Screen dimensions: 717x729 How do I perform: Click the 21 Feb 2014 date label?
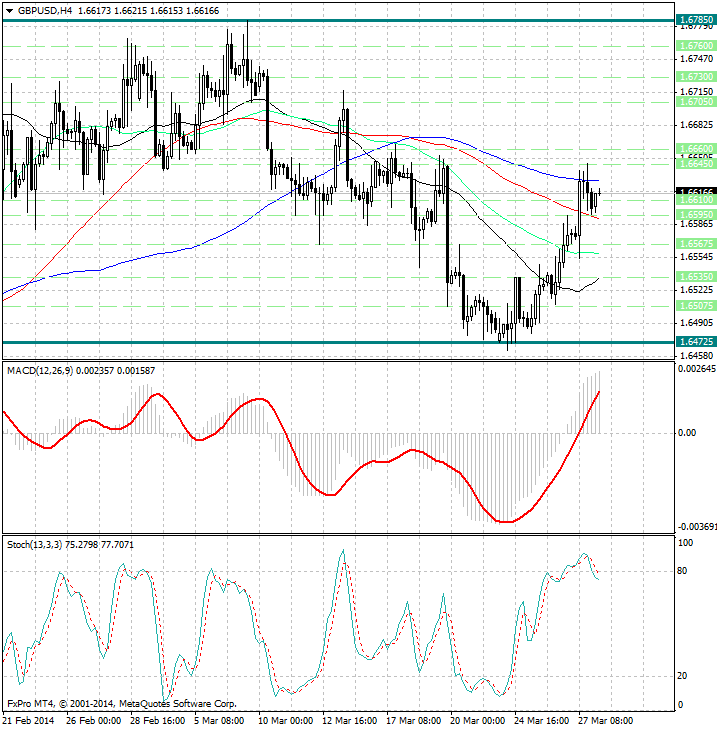(29, 721)
